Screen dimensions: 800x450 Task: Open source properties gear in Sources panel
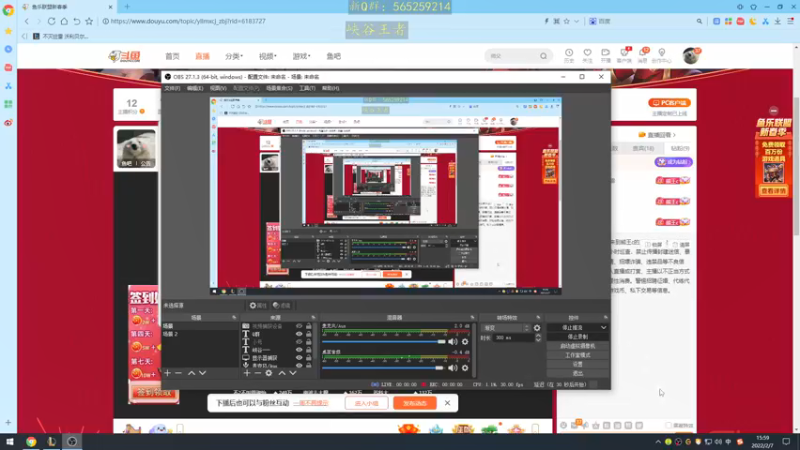coord(269,373)
